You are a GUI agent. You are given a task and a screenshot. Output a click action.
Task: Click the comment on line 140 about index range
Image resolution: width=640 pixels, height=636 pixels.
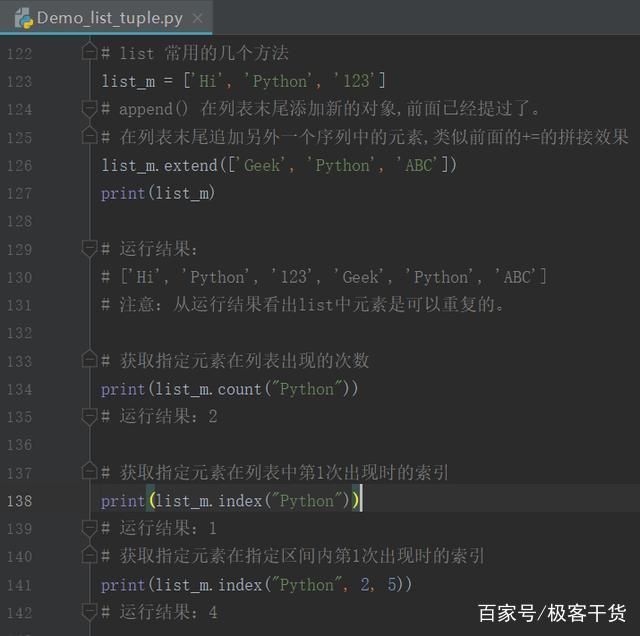[293, 556]
